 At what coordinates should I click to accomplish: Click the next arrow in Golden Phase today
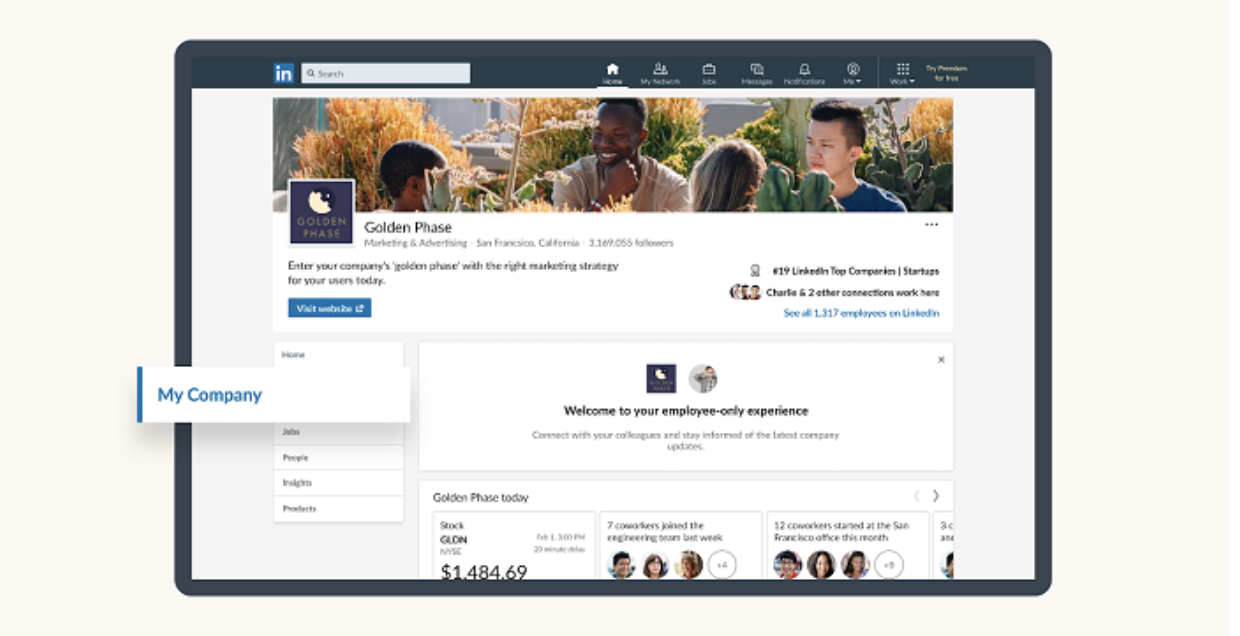pos(936,496)
